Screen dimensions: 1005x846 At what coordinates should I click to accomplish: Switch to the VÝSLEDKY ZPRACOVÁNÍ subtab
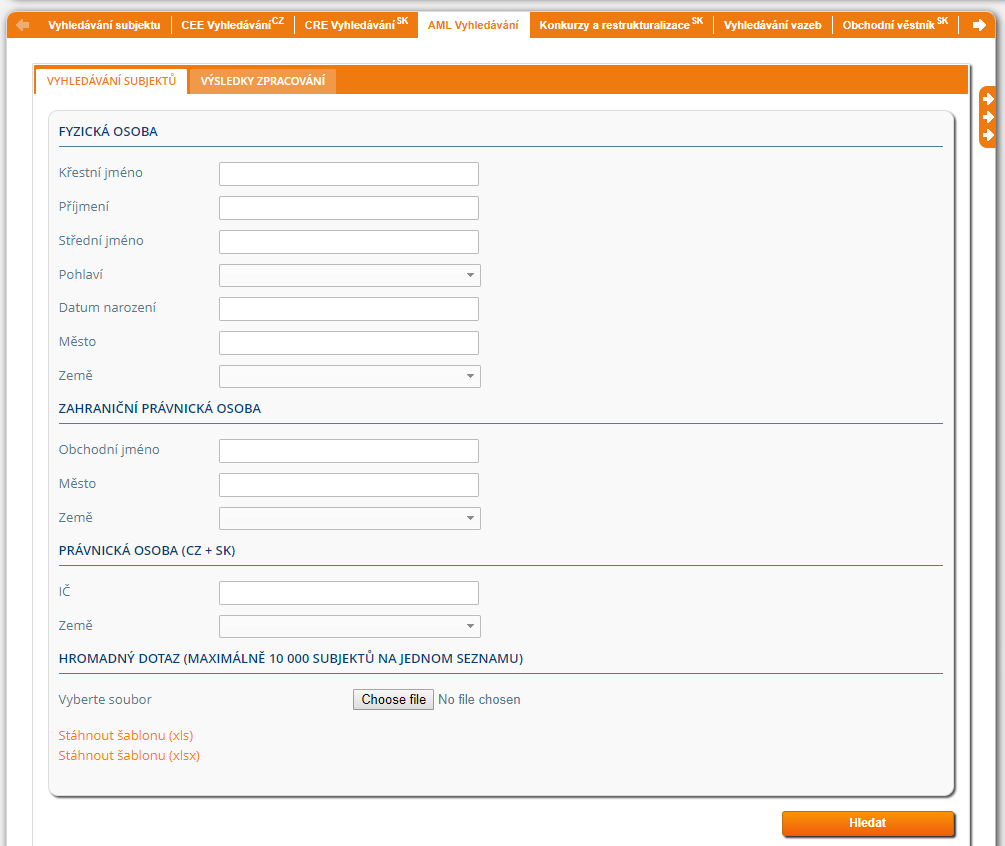pyautogui.click(x=263, y=81)
